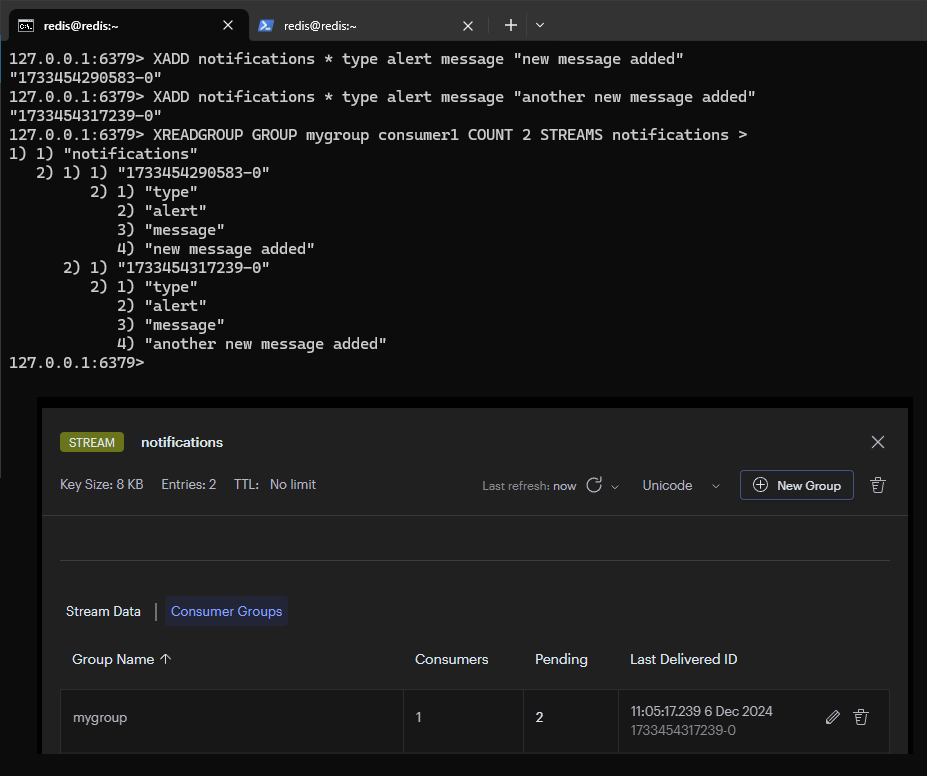This screenshot has height=776, width=927.
Task: Close the PowerShell redis@redis tab
Action: [468, 26]
